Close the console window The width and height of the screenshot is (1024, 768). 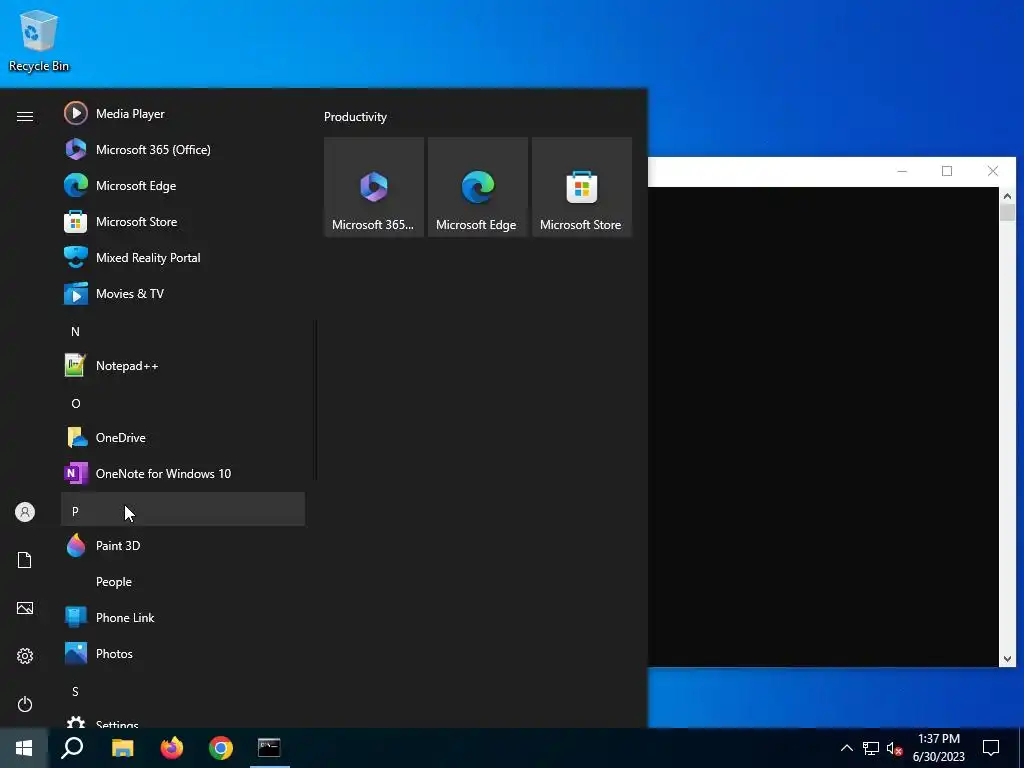(993, 171)
